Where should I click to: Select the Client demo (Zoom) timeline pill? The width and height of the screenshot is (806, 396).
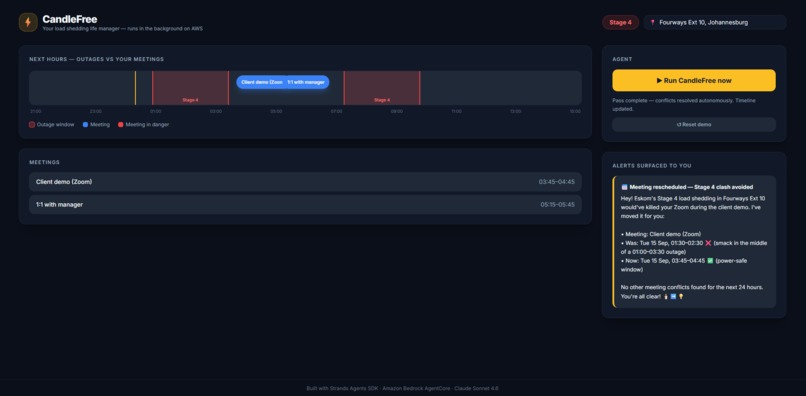click(x=261, y=82)
